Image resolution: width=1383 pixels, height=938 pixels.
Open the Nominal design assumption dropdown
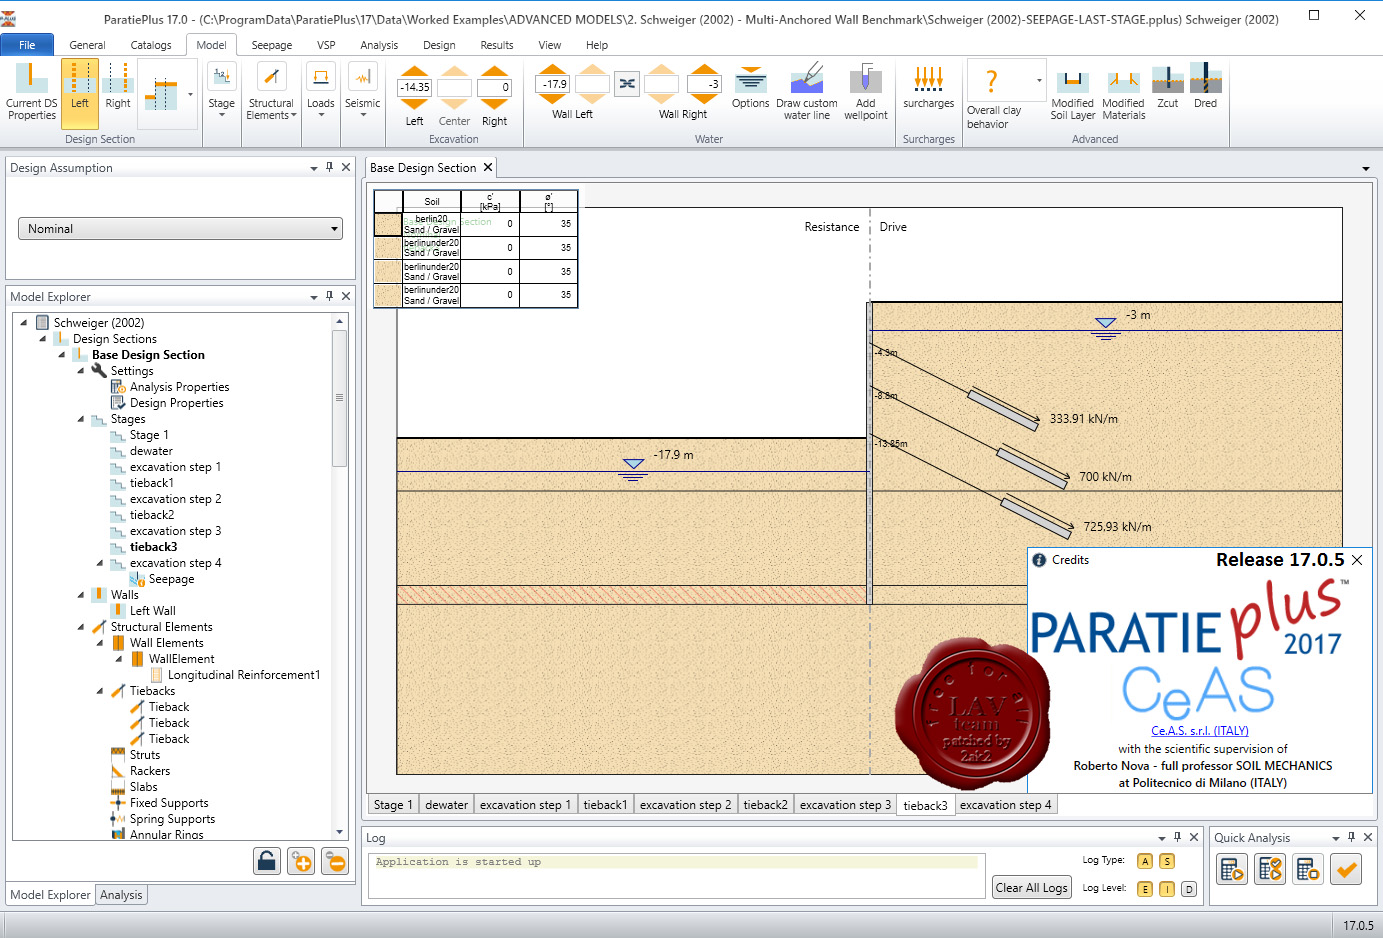[x=180, y=229]
